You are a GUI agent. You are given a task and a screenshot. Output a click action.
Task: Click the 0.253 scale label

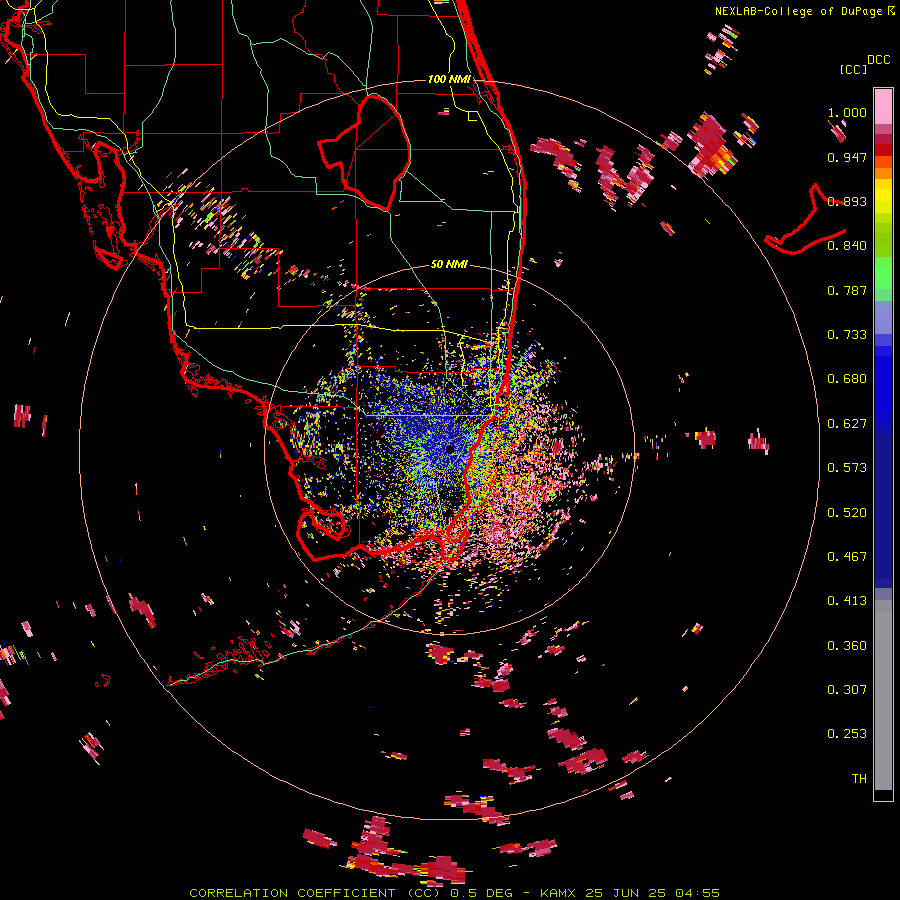tap(847, 734)
